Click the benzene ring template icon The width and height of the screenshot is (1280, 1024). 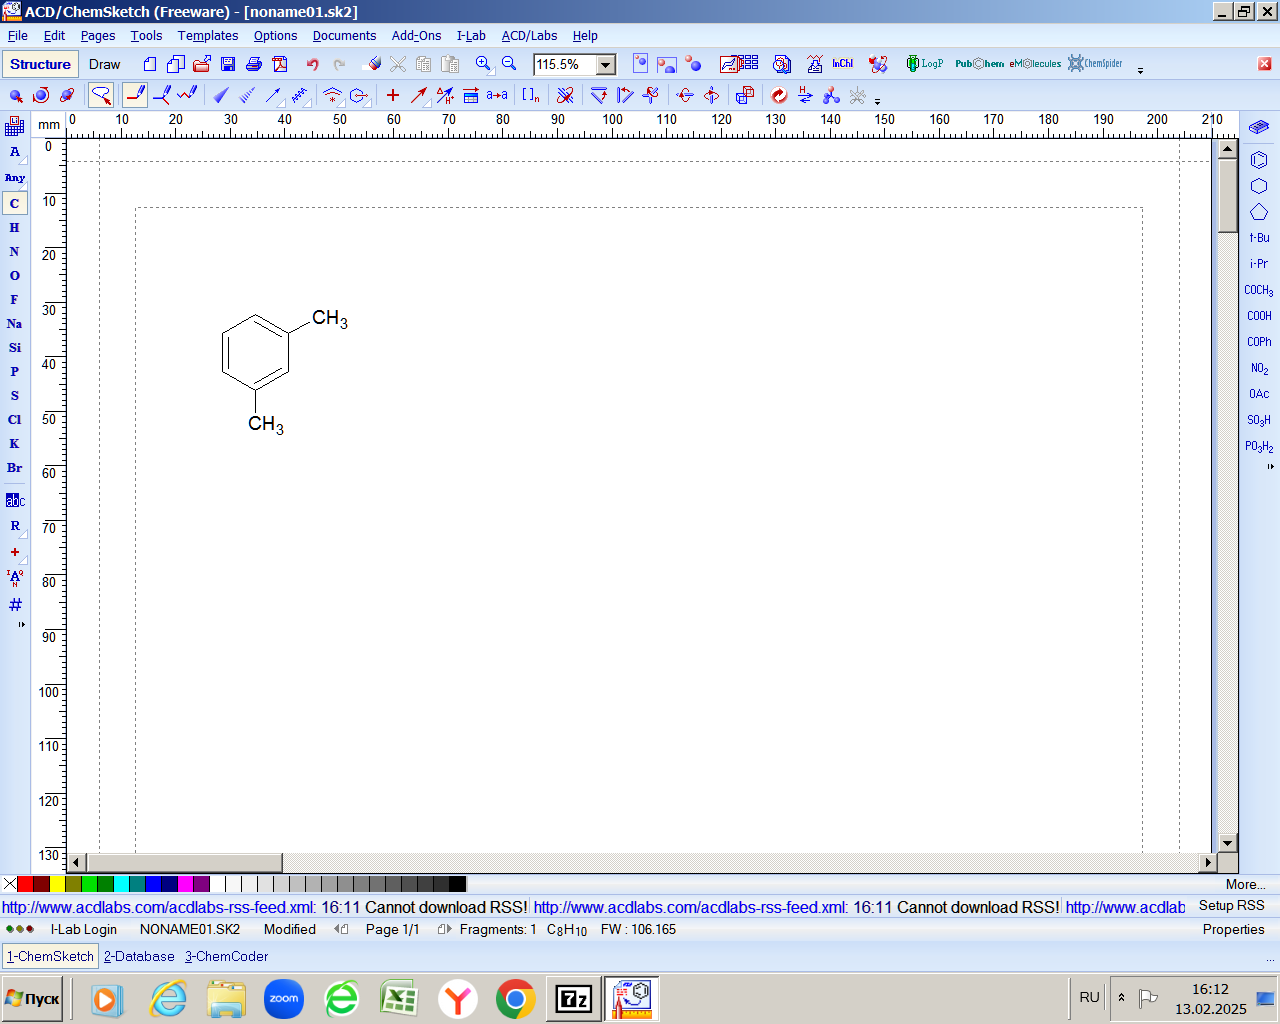(x=1259, y=160)
